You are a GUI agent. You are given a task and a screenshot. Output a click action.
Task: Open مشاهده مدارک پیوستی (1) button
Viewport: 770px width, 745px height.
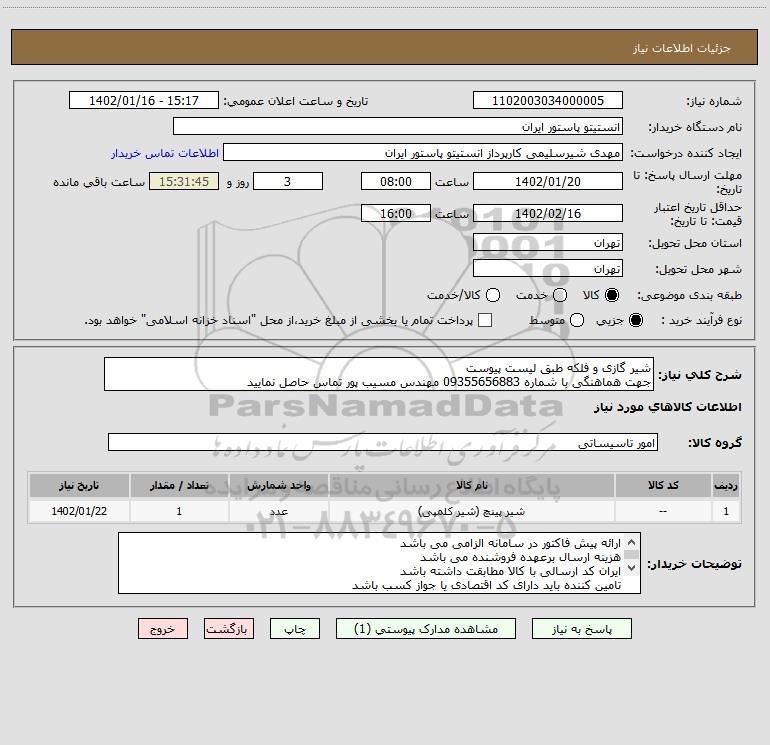(426, 629)
